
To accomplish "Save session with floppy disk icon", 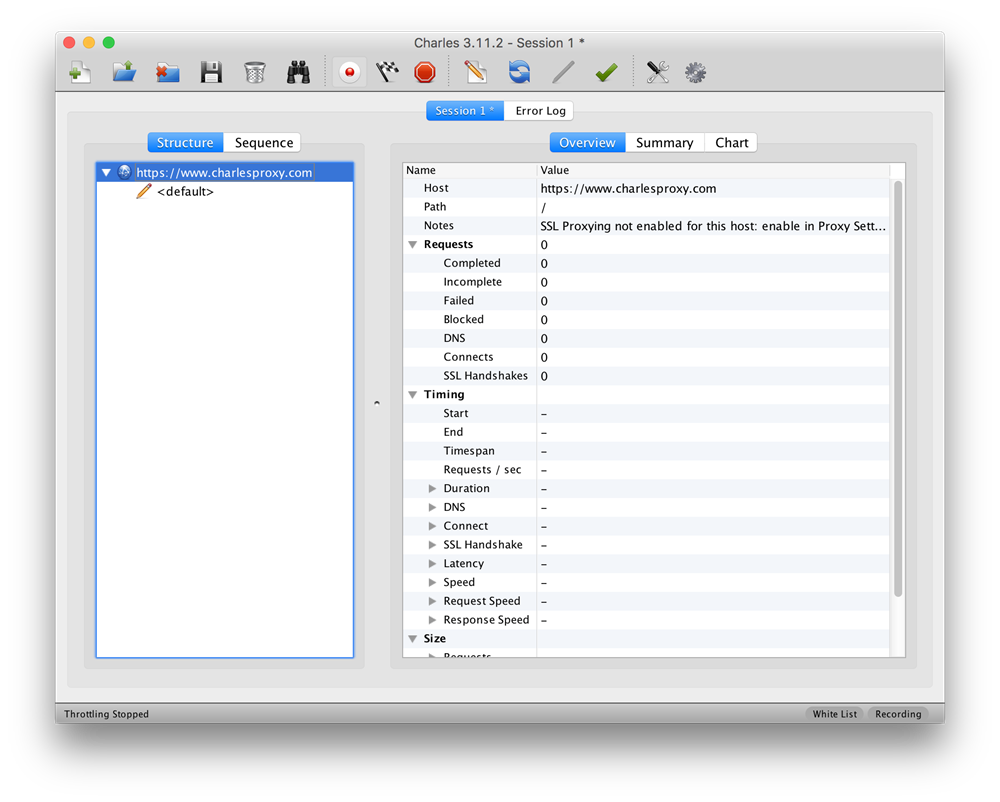I will (x=211, y=72).
